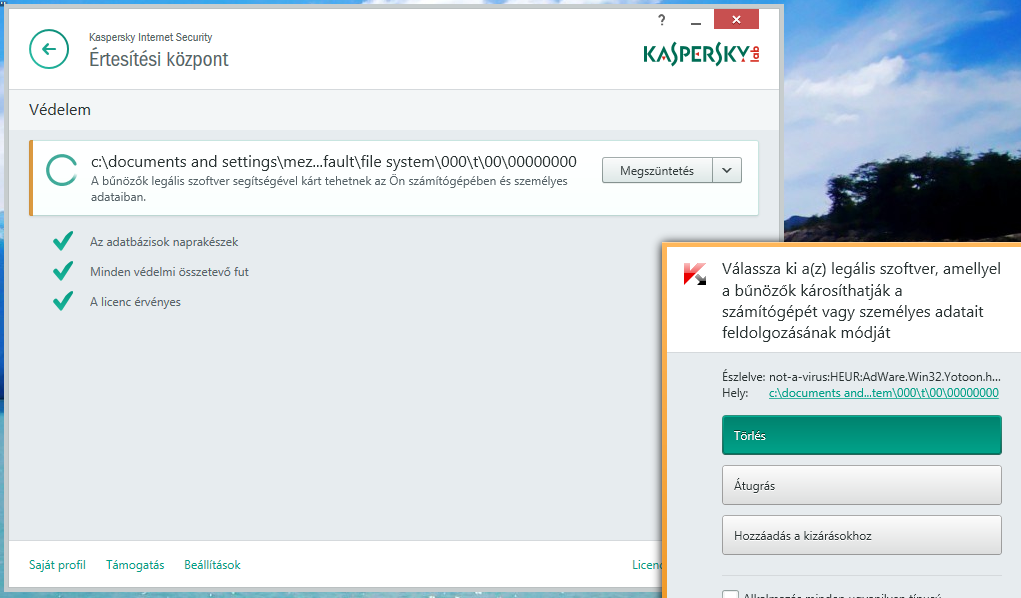Click the Kaspersky Internet Security subtitle
1021x598 pixels.
(x=150, y=37)
